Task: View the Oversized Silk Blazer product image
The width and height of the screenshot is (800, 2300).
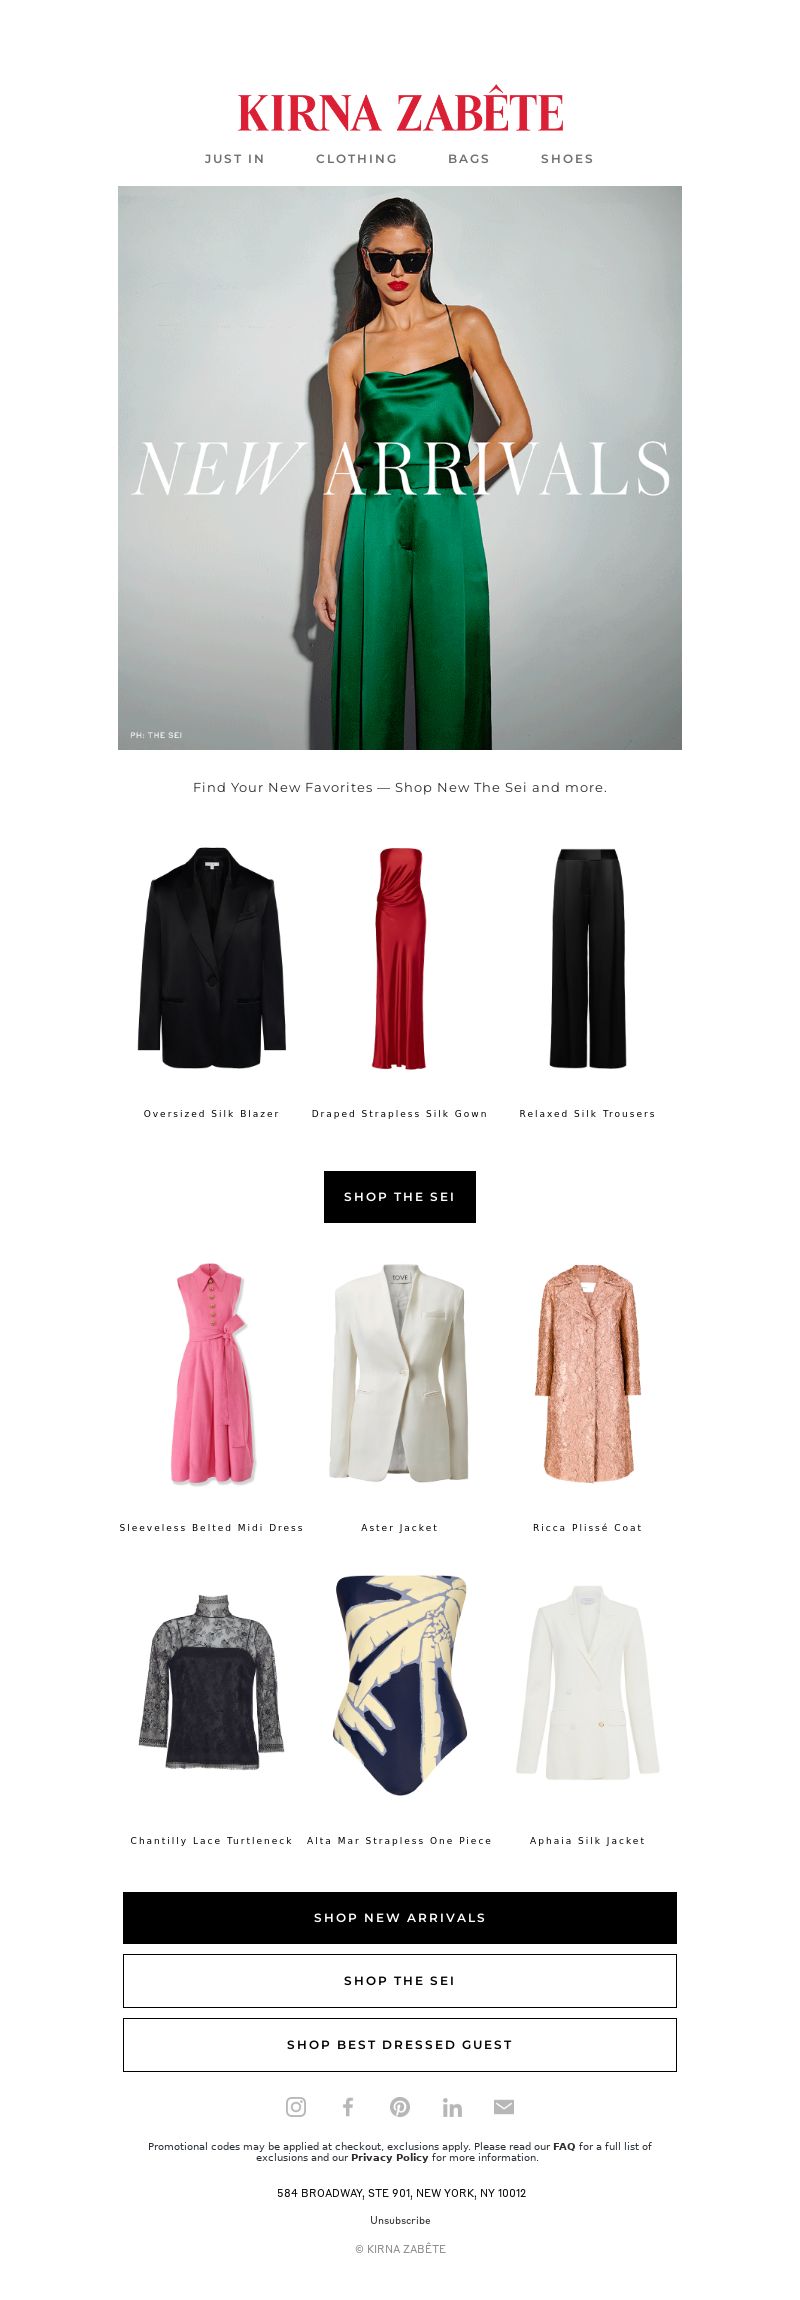Action: click(212, 958)
